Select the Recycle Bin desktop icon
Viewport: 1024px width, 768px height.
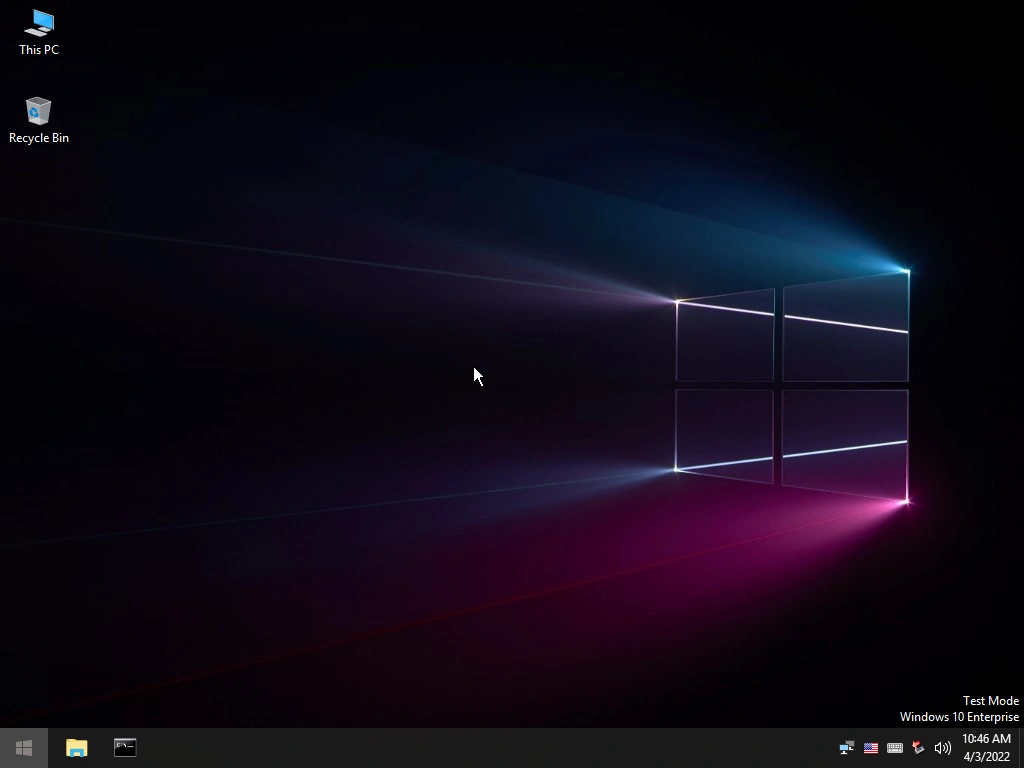39,121
